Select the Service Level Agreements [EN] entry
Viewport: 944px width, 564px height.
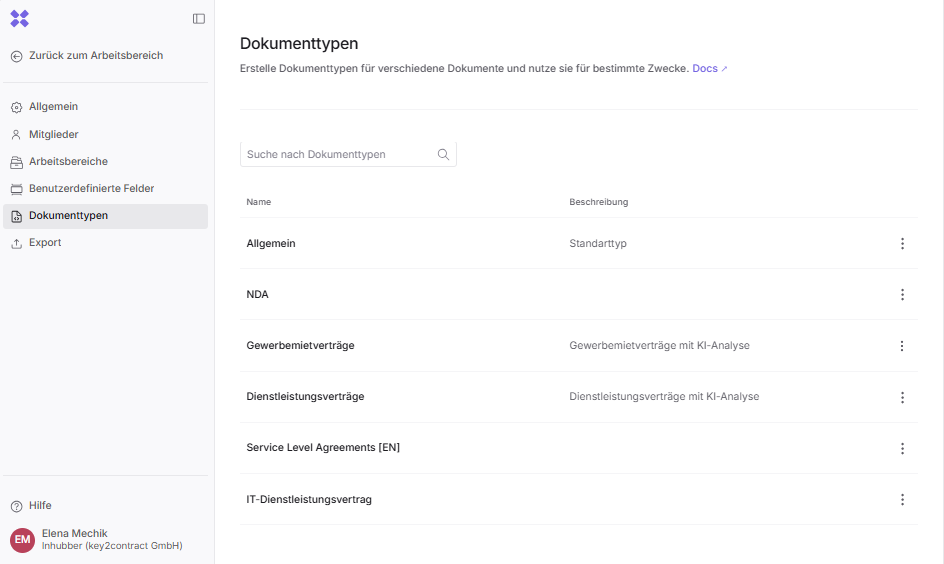click(323, 448)
